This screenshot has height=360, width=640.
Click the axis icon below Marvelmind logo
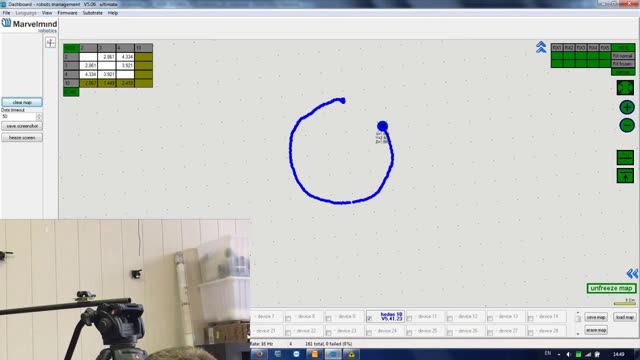click(x=50, y=42)
